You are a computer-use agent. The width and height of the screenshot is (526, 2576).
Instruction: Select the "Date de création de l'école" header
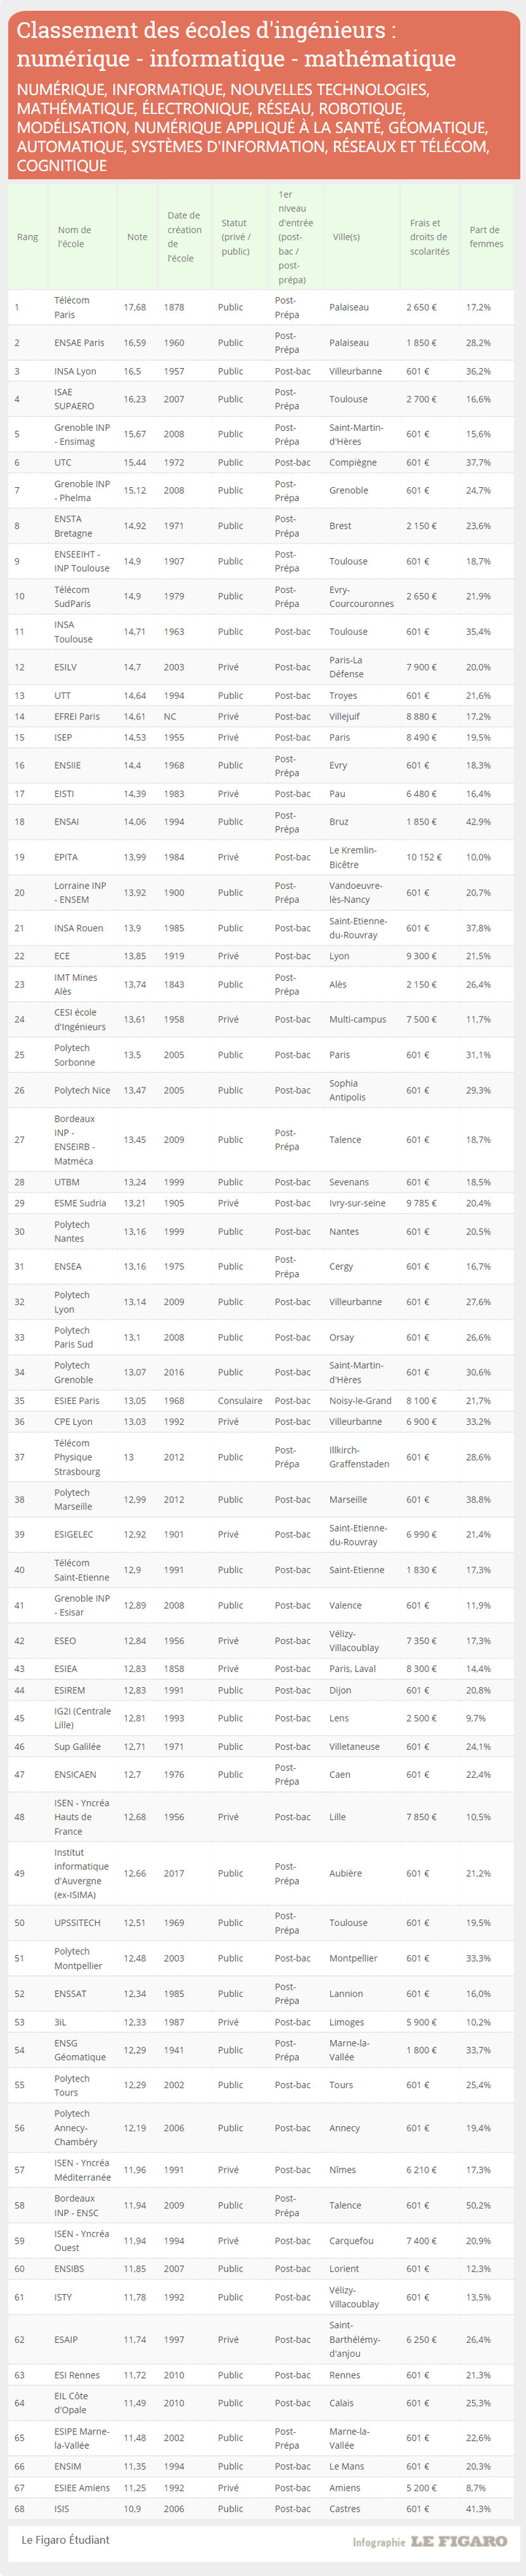tap(183, 237)
